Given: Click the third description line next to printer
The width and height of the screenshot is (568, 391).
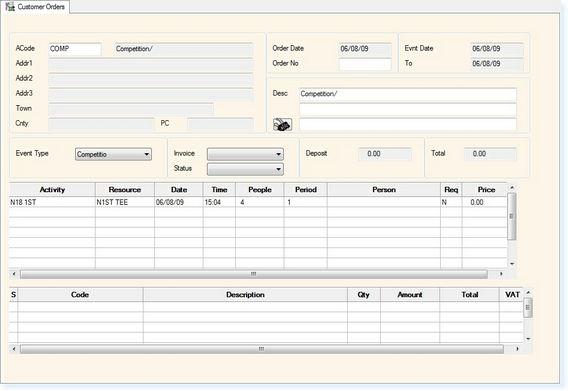Looking at the screenshot, I should (408, 124).
